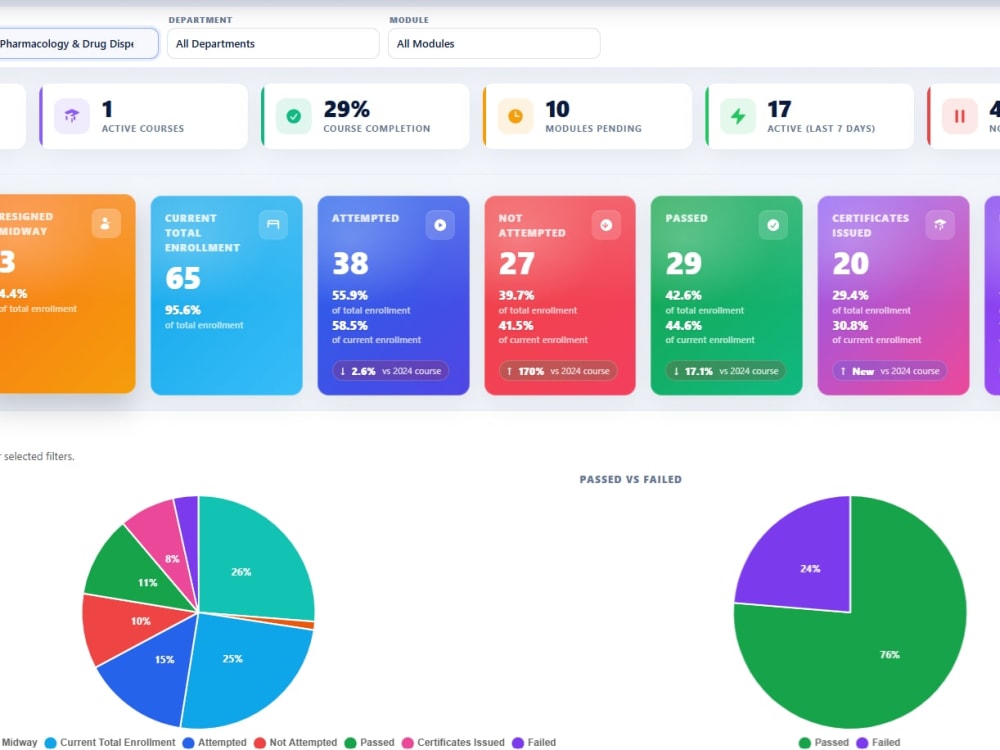The image size is (1000, 750).
Task: Toggle Passed legend under Passed vs Failed chart
Action: coord(824,742)
